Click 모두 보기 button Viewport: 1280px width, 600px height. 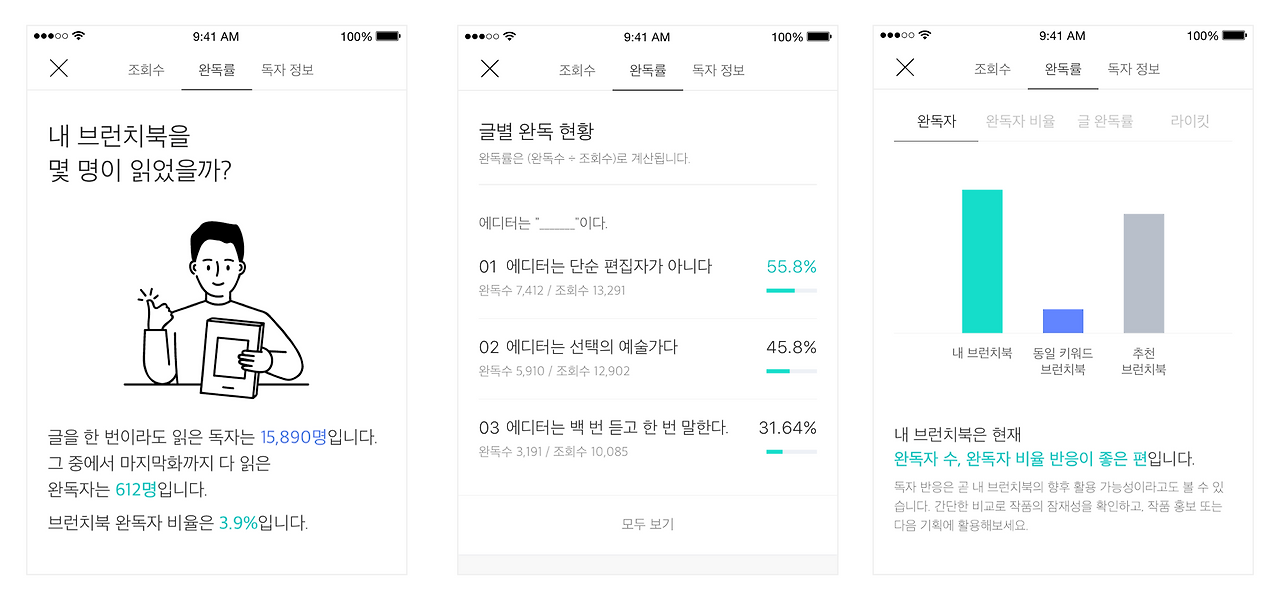648,524
